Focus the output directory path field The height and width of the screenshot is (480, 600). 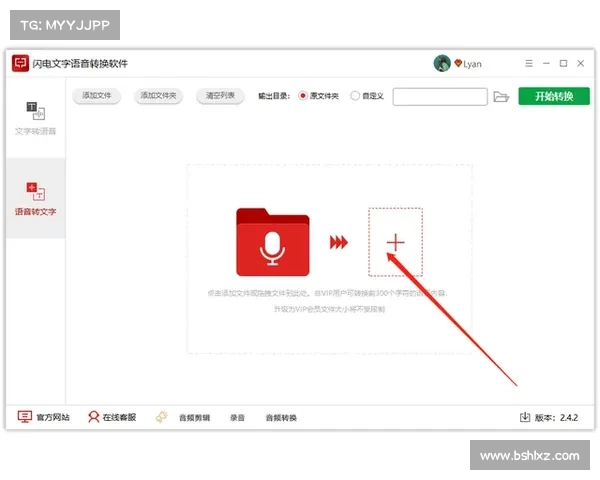tap(440, 96)
